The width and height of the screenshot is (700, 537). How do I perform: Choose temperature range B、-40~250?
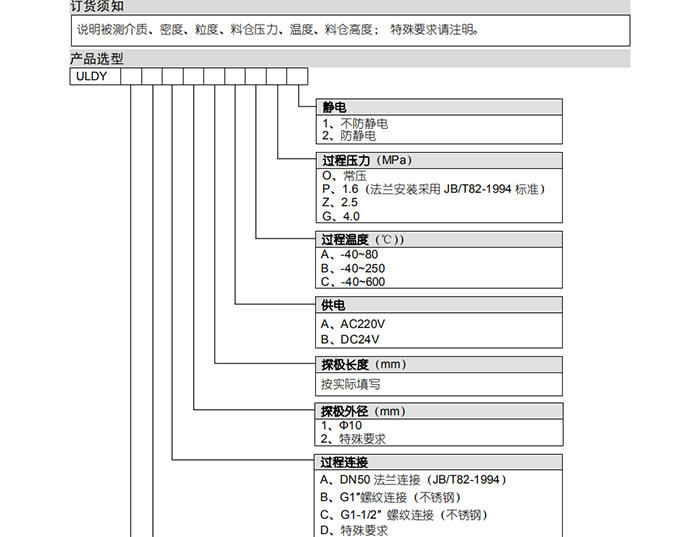pyautogui.click(x=352, y=268)
